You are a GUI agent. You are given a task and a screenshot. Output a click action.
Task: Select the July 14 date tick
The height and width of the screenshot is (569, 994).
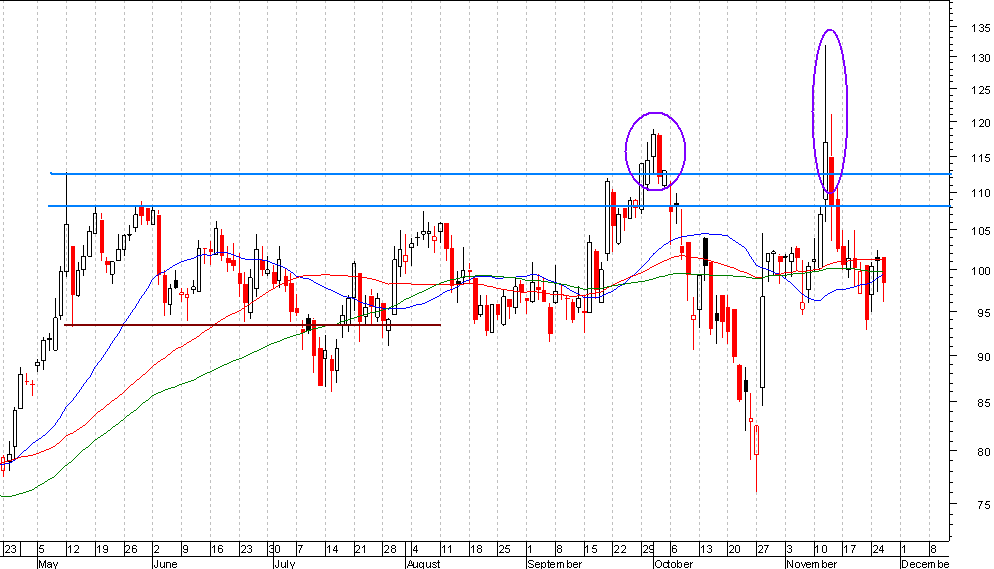(x=332, y=549)
